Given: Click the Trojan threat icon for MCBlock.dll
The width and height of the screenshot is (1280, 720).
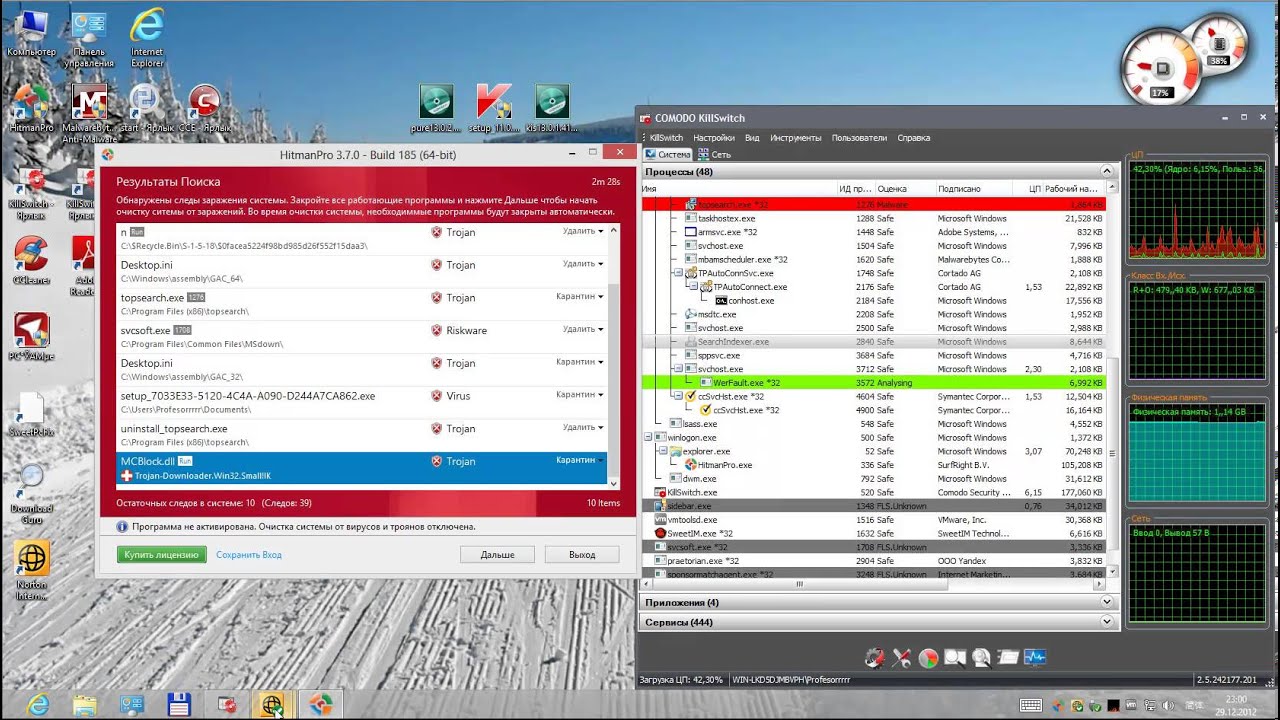Looking at the screenshot, I should 436,461.
